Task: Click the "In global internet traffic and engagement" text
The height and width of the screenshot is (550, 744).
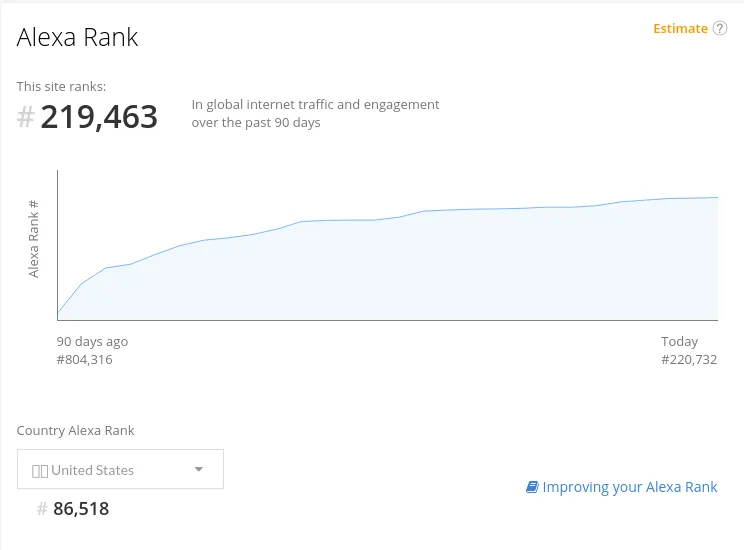Action: 316,104
